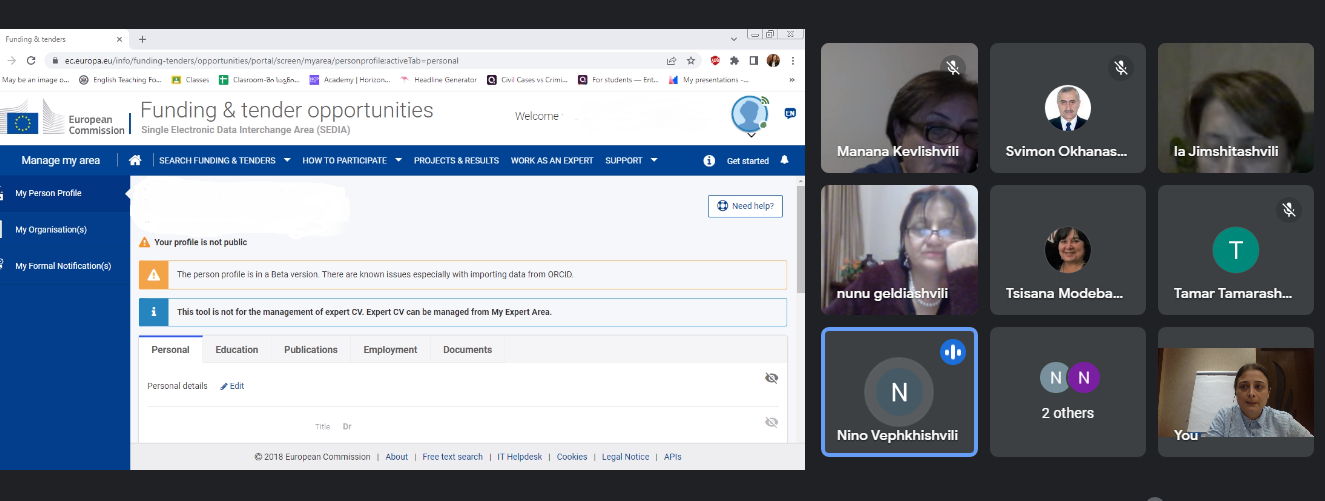Expand Search Funding & Tenders dropdown
Screen dimensions: 1325x501
(x=224, y=160)
